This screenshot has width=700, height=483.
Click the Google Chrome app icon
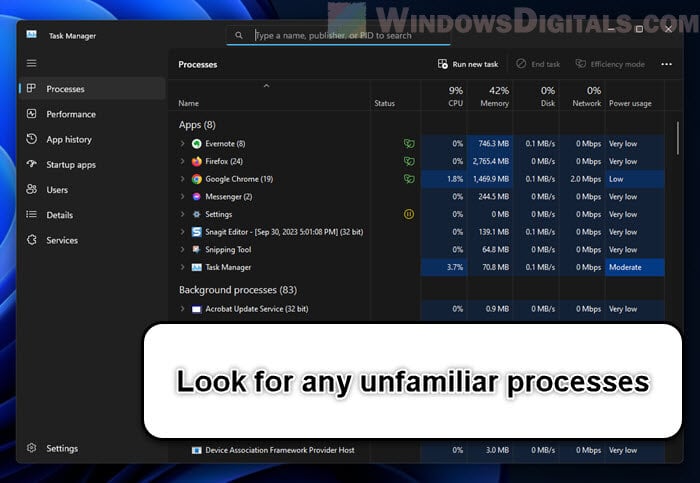[x=196, y=179]
